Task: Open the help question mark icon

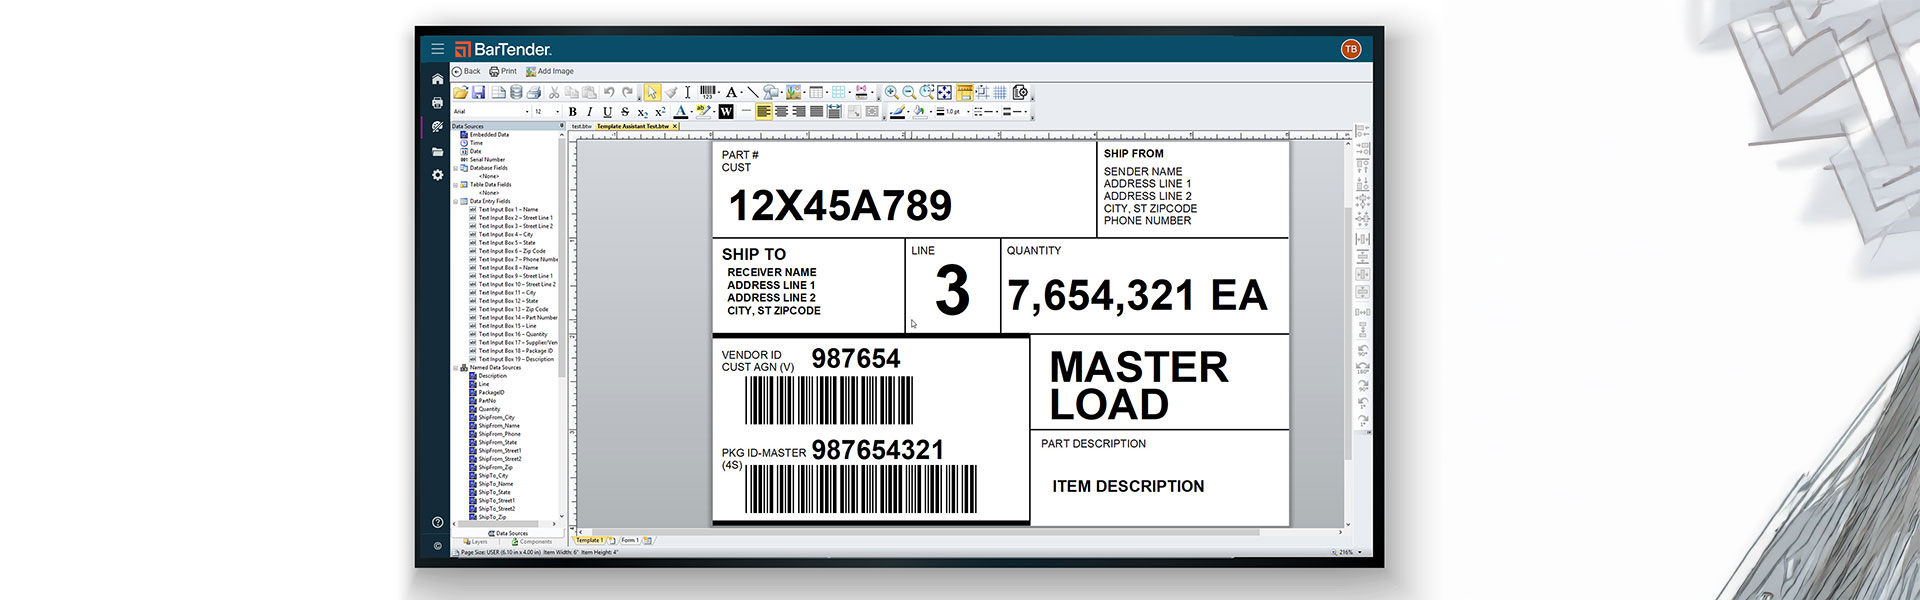Action: tap(437, 522)
